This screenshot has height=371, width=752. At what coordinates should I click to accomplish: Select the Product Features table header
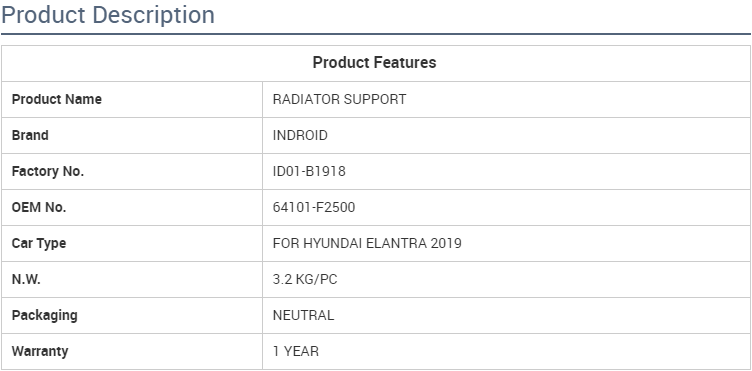click(375, 63)
